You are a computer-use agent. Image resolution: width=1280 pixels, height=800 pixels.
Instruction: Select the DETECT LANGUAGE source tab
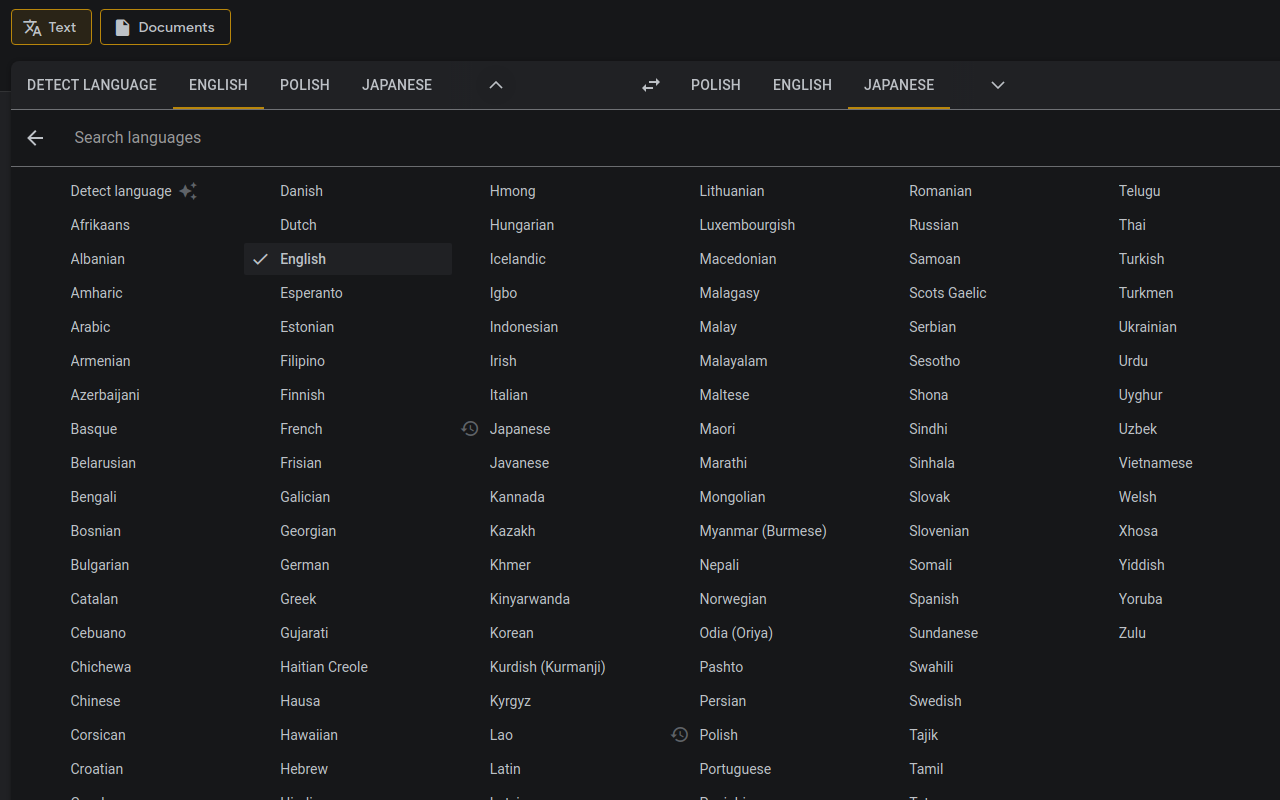pos(92,85)
